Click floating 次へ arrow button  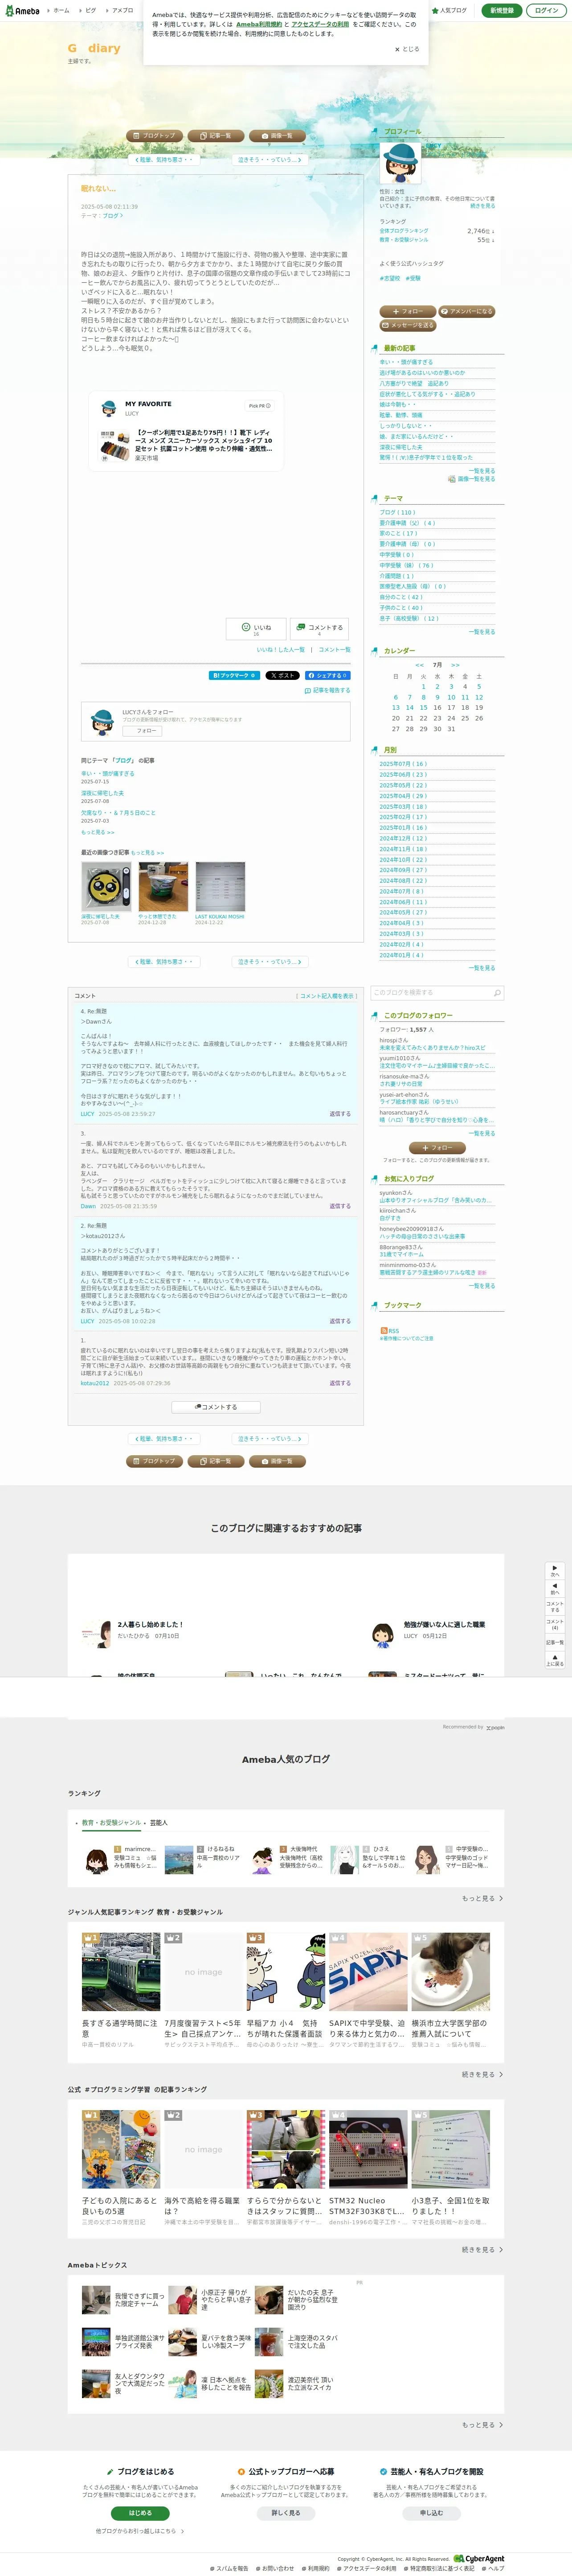pyautogui.click(x=555, y=1571)
